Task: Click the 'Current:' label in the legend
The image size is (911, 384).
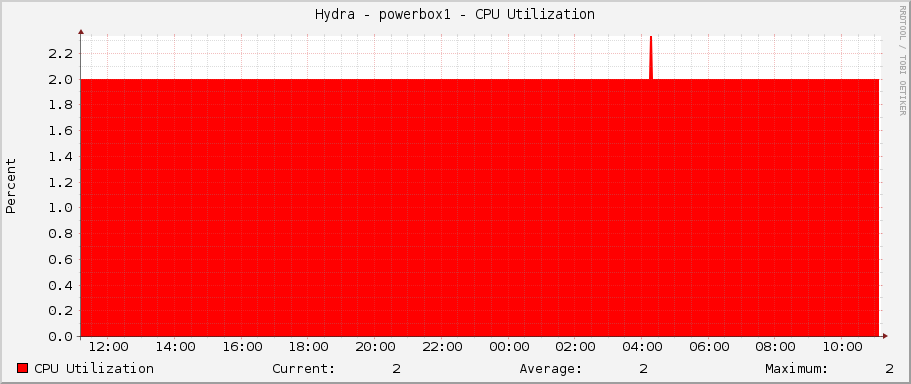Action: tap(304, 368)
